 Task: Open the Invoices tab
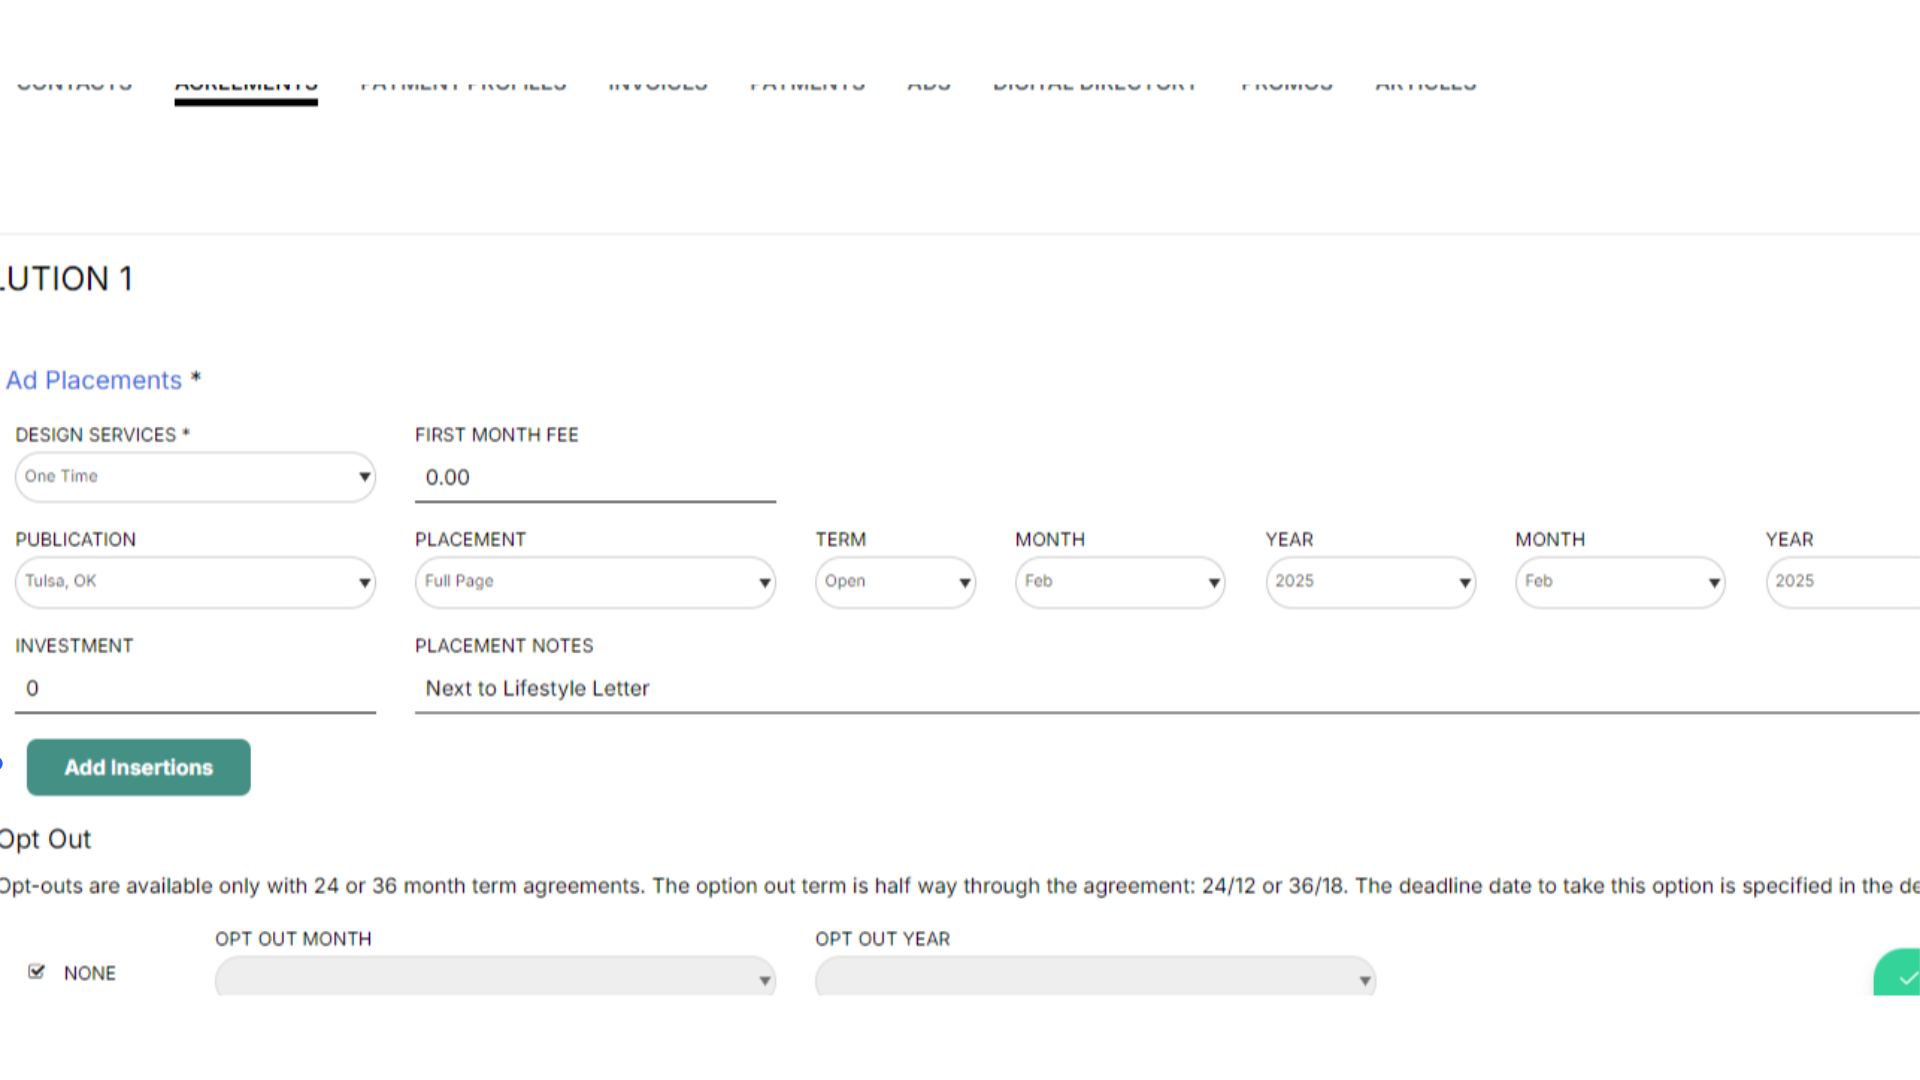tap(658, 86)
